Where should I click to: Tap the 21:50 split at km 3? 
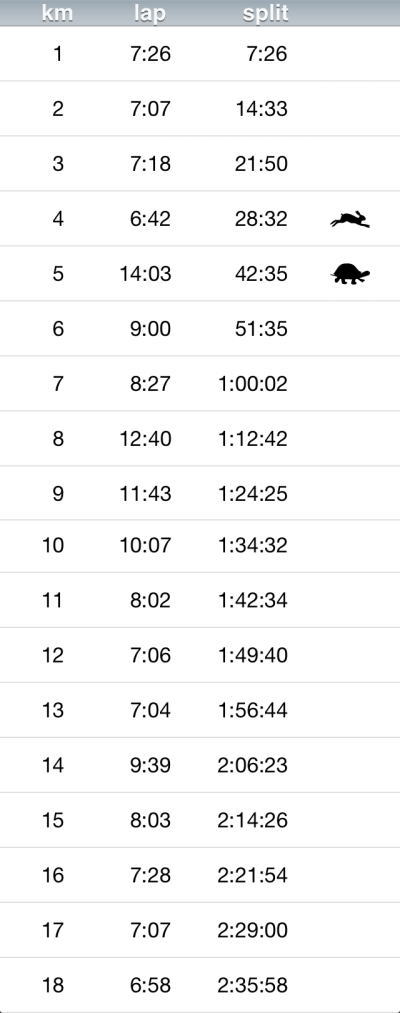click(261, 163)
